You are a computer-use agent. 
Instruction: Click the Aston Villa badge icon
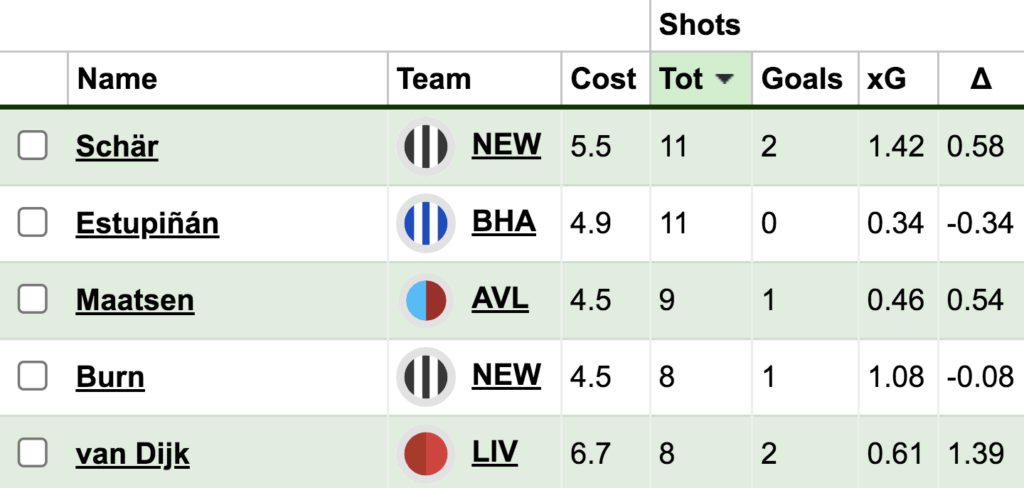pyautogui.click(x=427, y=299)
